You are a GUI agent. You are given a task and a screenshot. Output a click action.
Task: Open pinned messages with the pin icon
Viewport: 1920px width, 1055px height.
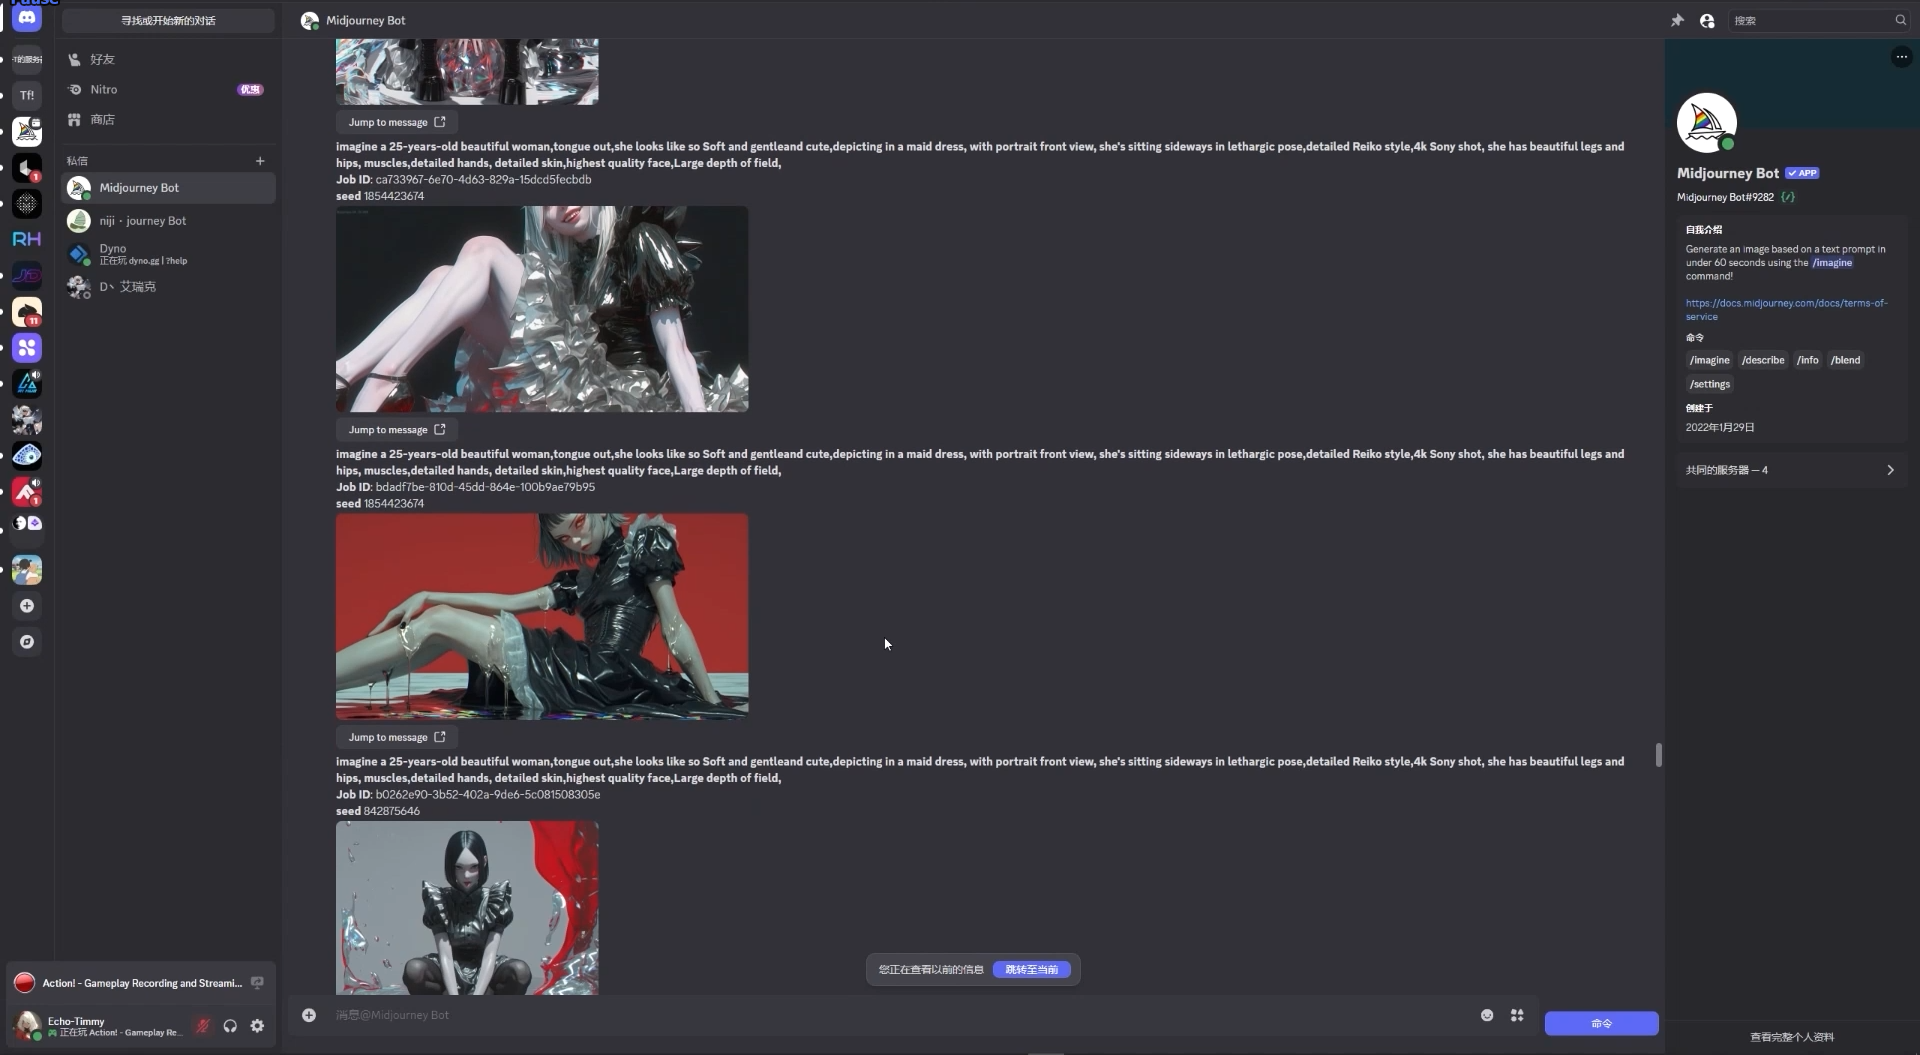coord(1677,20)
